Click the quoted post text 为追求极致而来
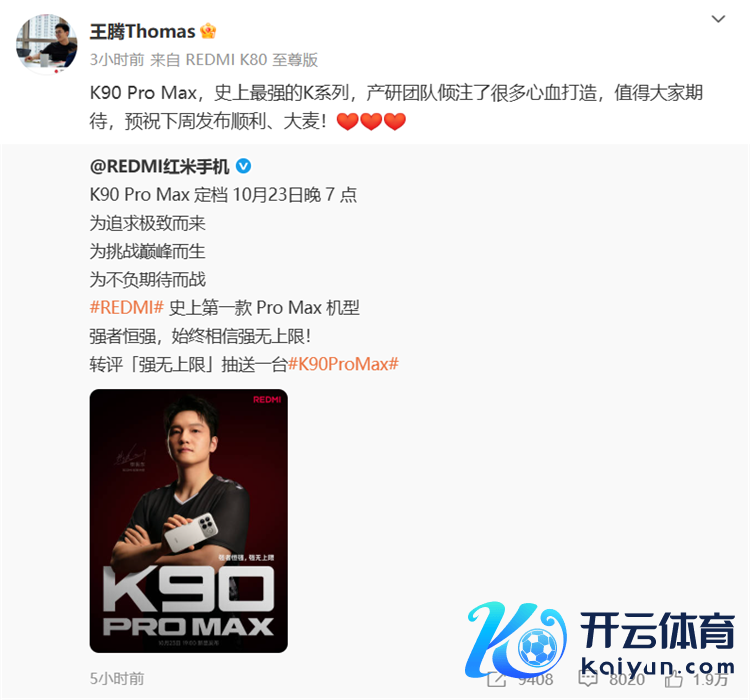 [x=147, y=223]
